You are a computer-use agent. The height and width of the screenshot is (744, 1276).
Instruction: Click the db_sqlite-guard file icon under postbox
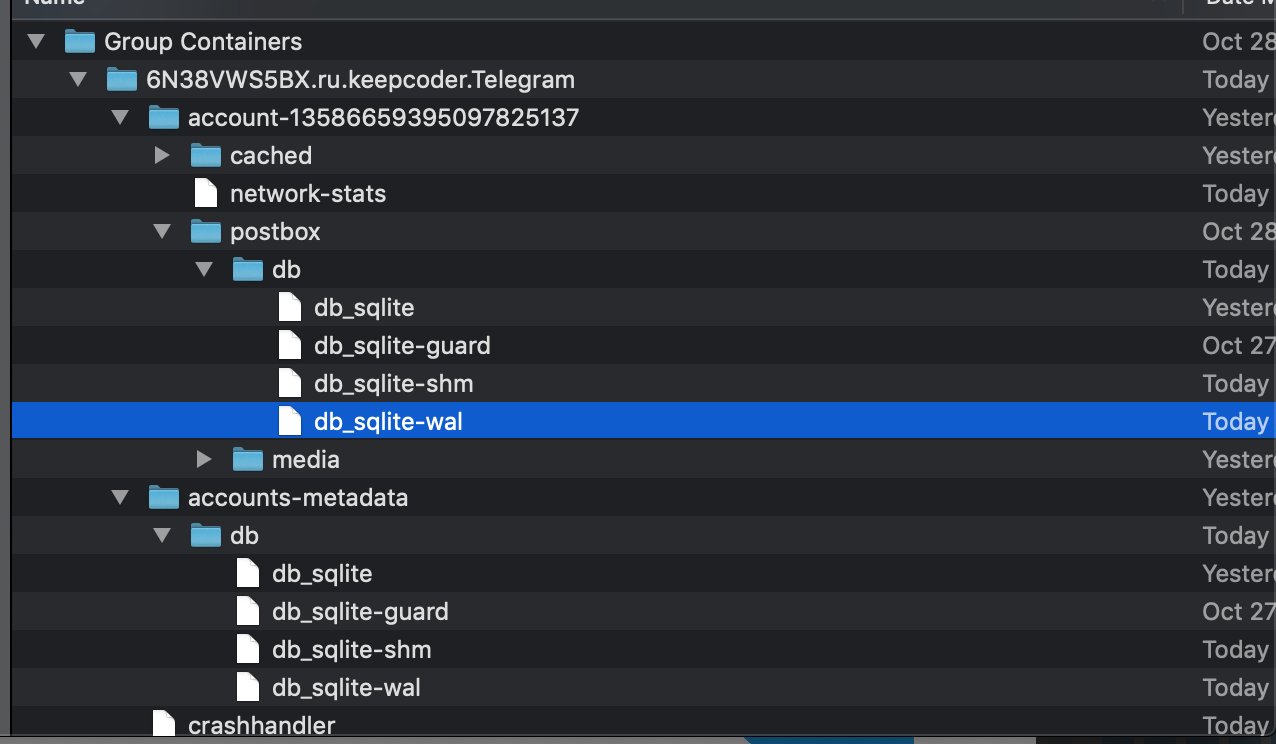pyautogui.click(x=289, y=345)
